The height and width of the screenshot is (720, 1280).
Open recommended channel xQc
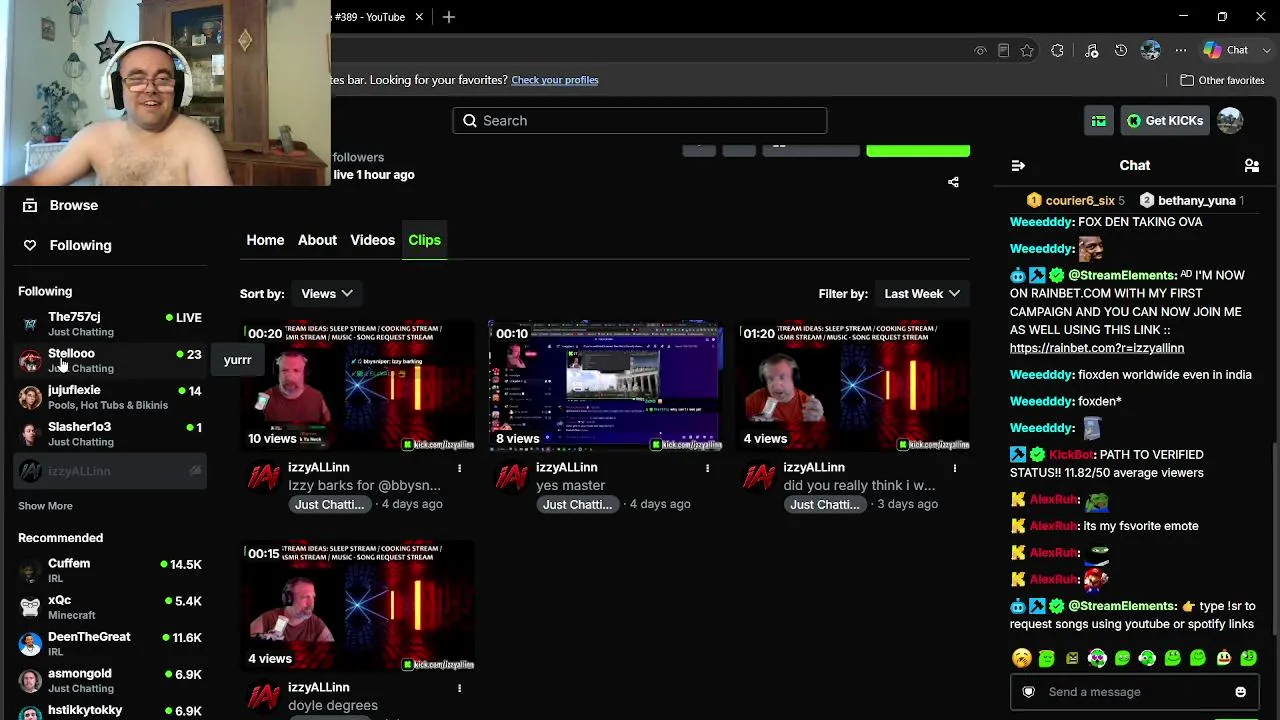tap(110, 607)
